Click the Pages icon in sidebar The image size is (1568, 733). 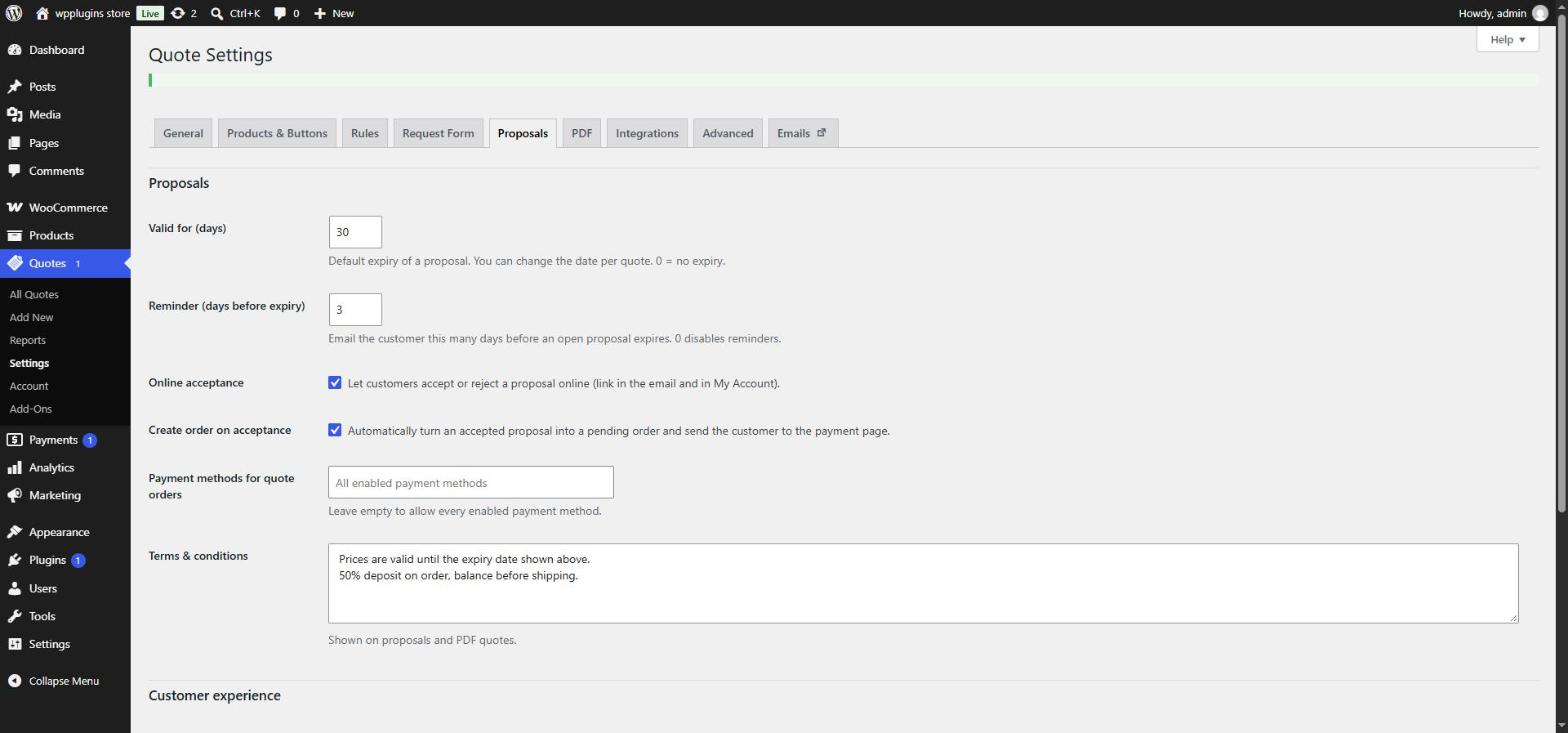pos(14,143)
